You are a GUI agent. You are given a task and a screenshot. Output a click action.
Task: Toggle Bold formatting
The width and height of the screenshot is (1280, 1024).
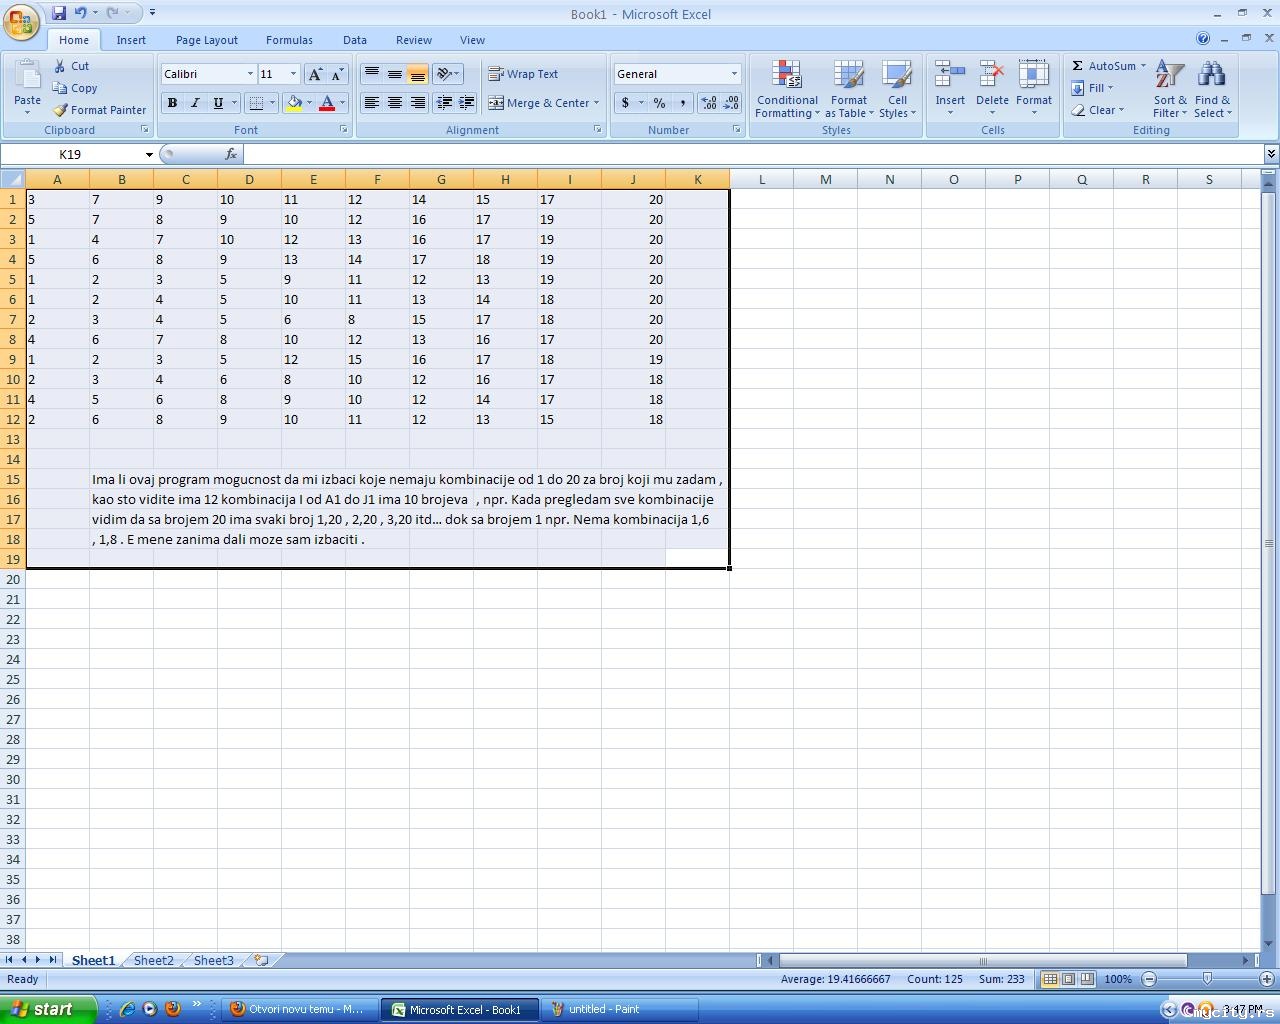point(172,103)
